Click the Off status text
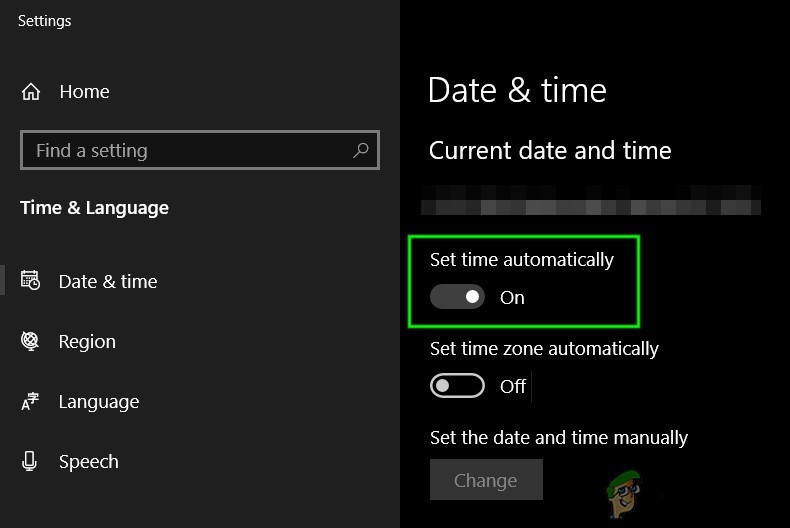This screenshot has height=528, width=790. click(512, 386)
